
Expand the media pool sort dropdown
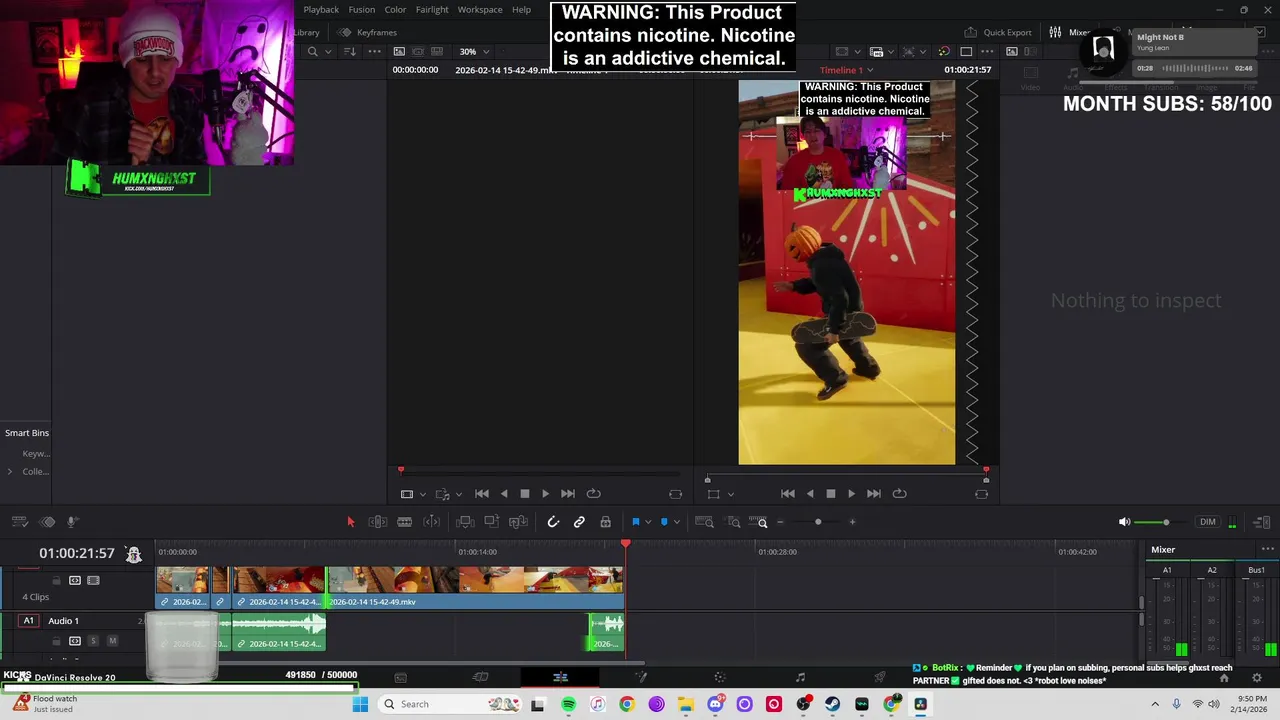pos(349,52)
